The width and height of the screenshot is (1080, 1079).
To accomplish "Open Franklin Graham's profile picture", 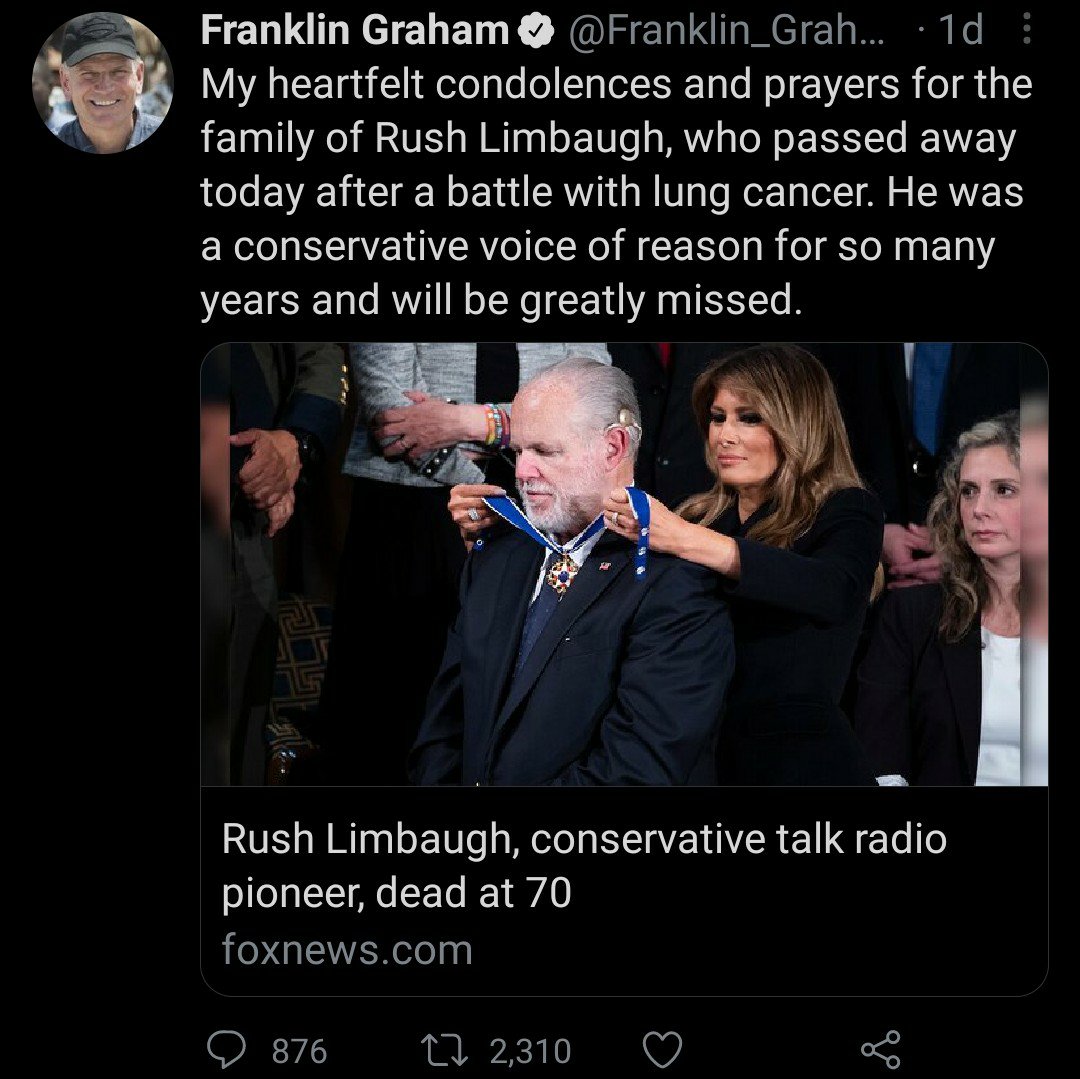I will pyautogui.click(x=103, y=82).
